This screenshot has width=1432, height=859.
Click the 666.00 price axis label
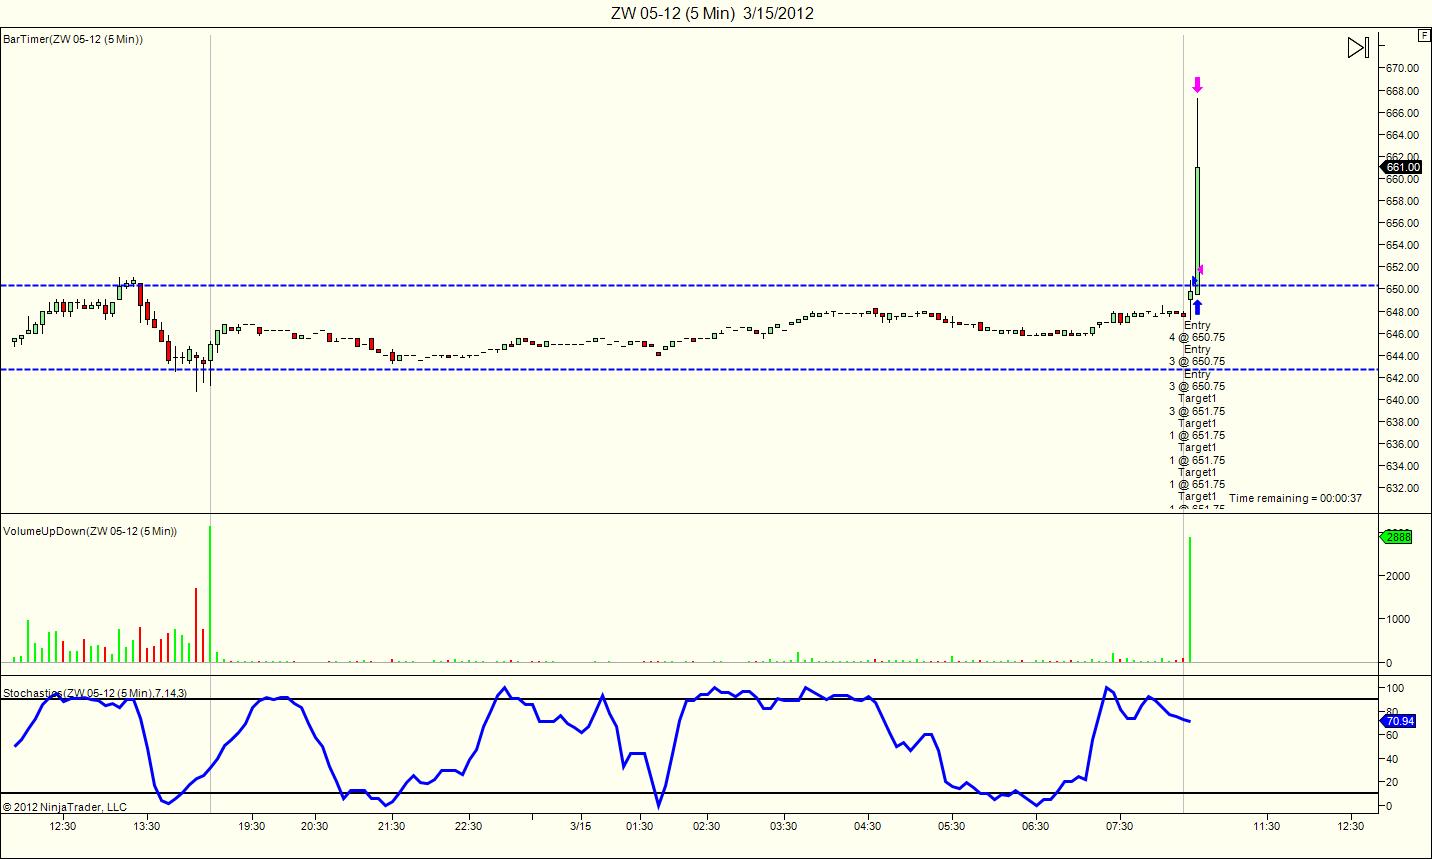click(1403, 113)
